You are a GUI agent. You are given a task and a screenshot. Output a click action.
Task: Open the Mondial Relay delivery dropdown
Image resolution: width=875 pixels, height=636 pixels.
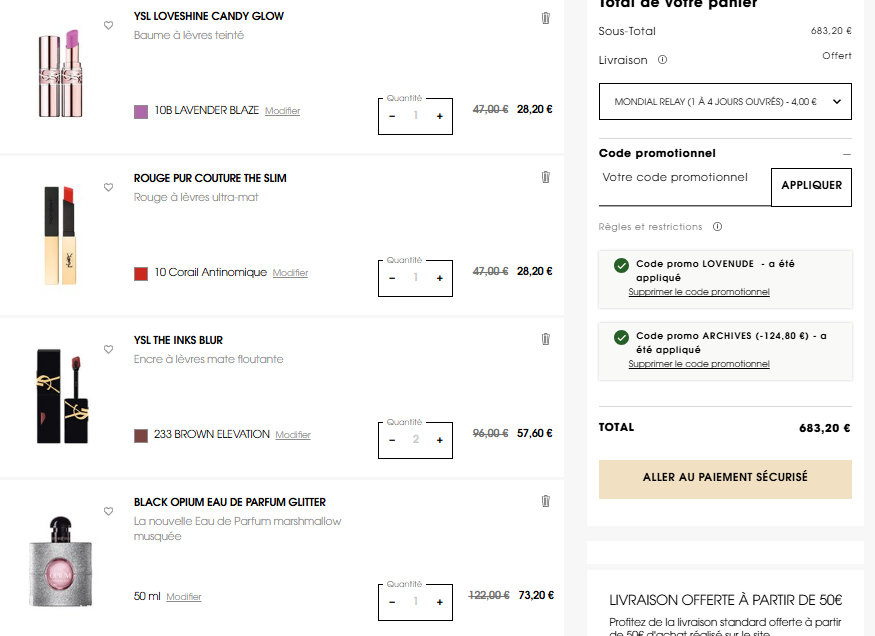[725, 102]
